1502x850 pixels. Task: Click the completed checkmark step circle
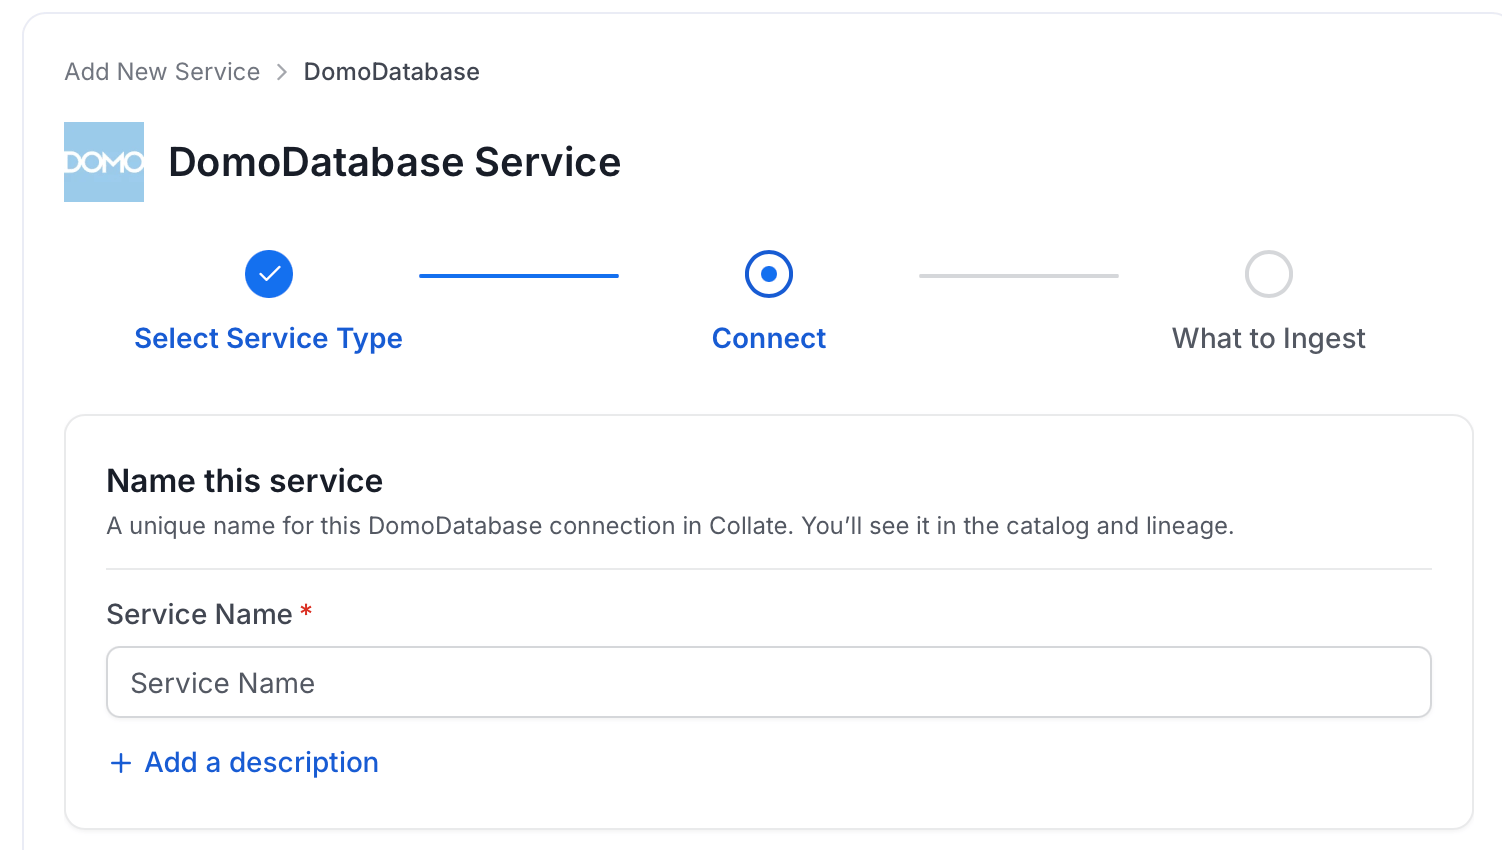269,274
